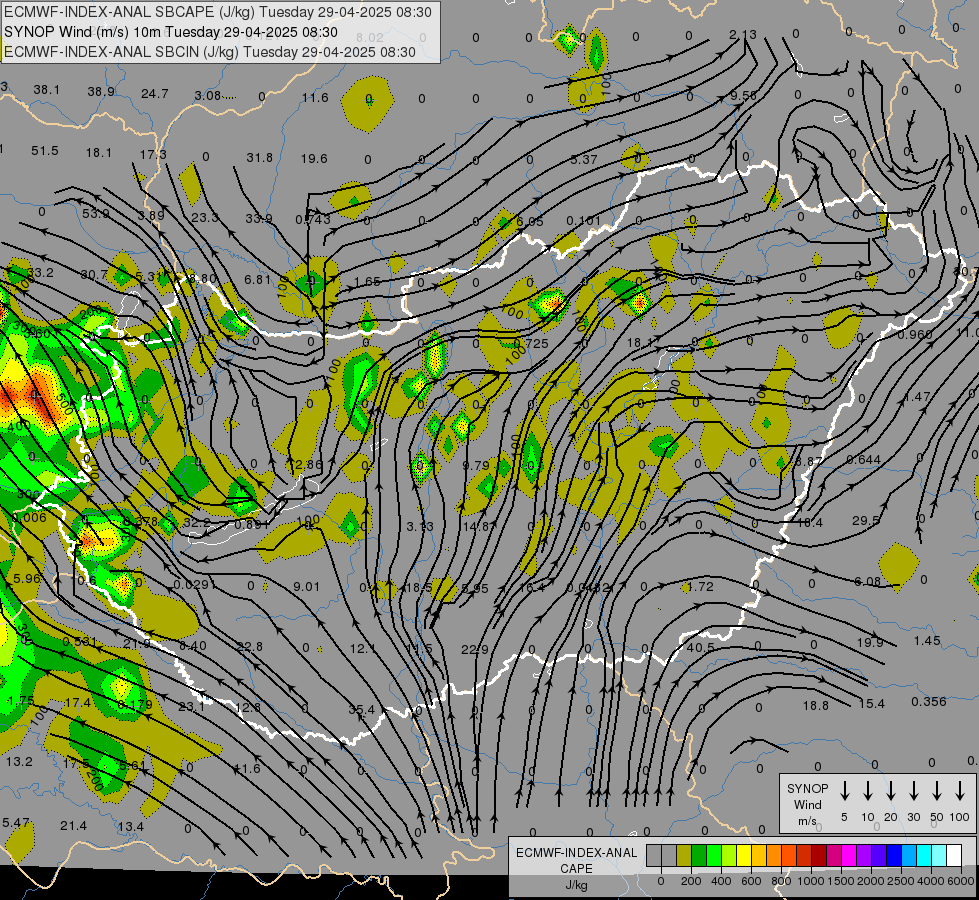
Task: Select the SBCIN title line at top left
Action: tap(210, 52)
